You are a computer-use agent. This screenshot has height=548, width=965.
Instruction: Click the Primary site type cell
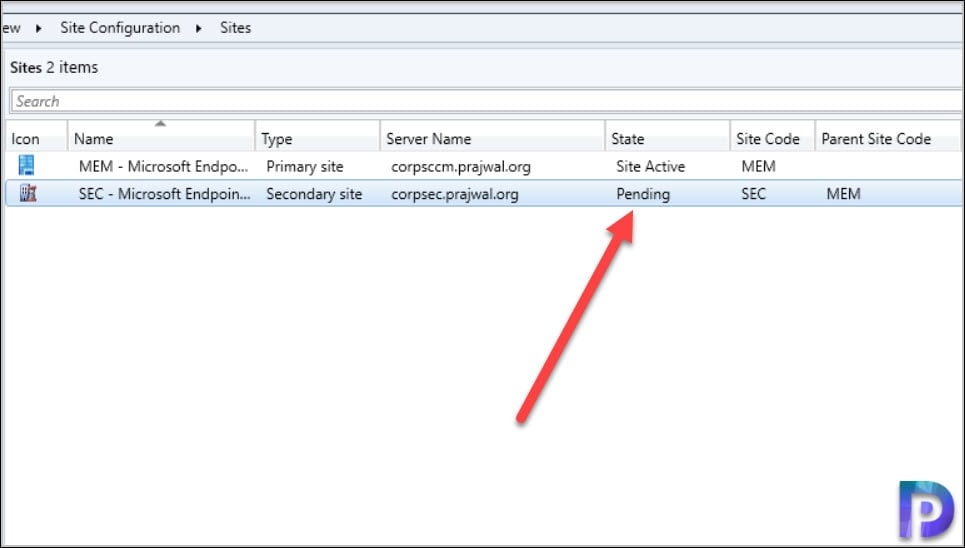pos(305,166)
